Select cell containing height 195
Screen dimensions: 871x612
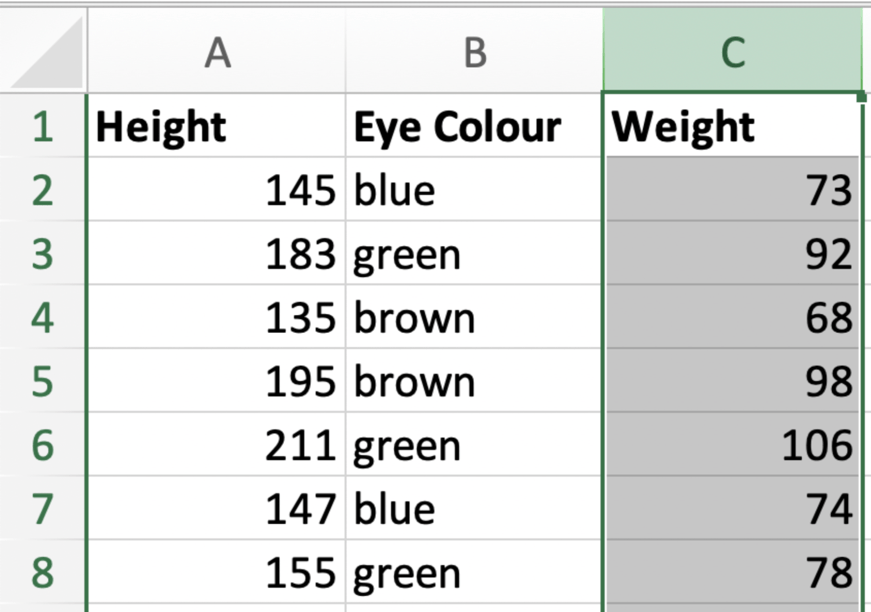(217, 380)
